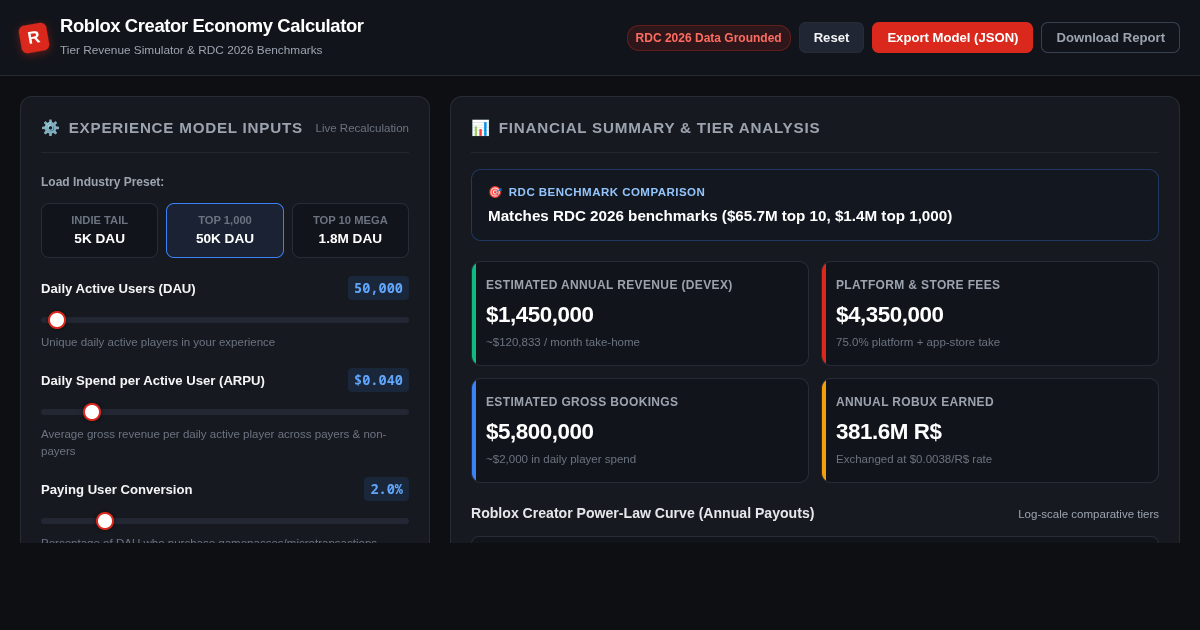Adjust the Daily Spend per Active User slider
Image resolution: width=1200 pixels, height=630 pixels.
(225, 412)
